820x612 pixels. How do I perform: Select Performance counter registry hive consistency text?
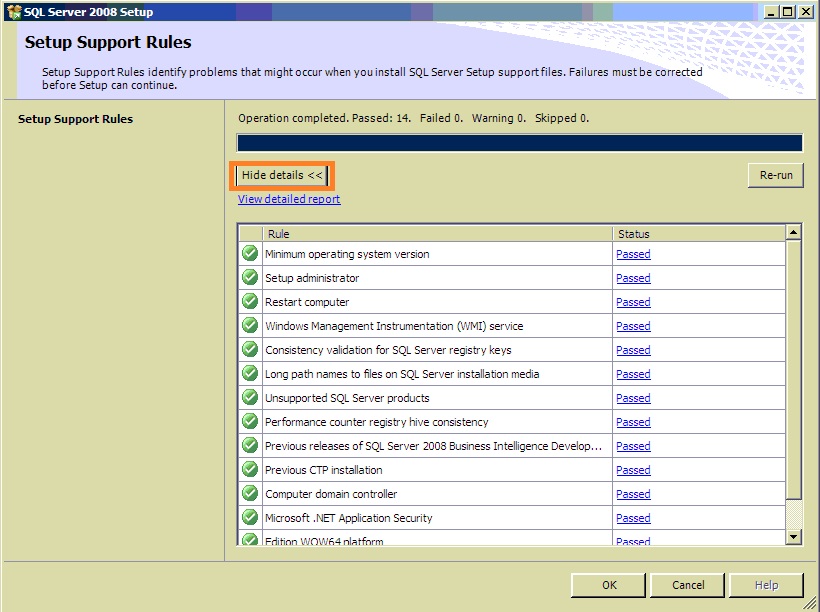click(x=377, y=423)
